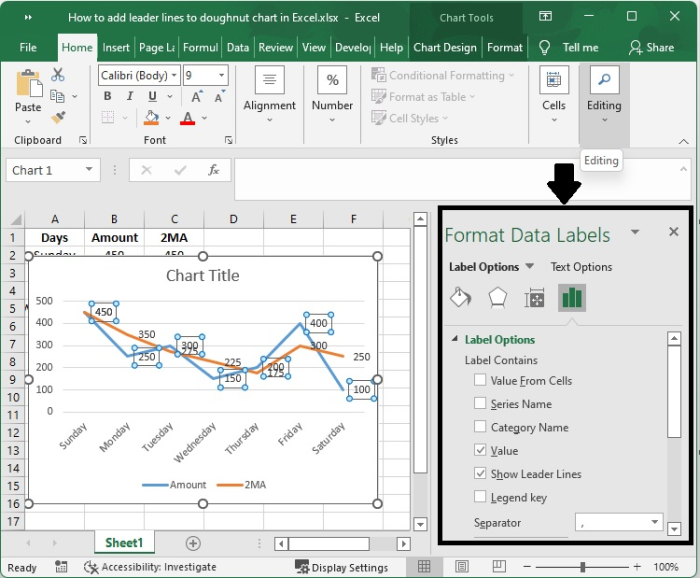Check Series Name option
700x578 pixels.
[480, 403]
